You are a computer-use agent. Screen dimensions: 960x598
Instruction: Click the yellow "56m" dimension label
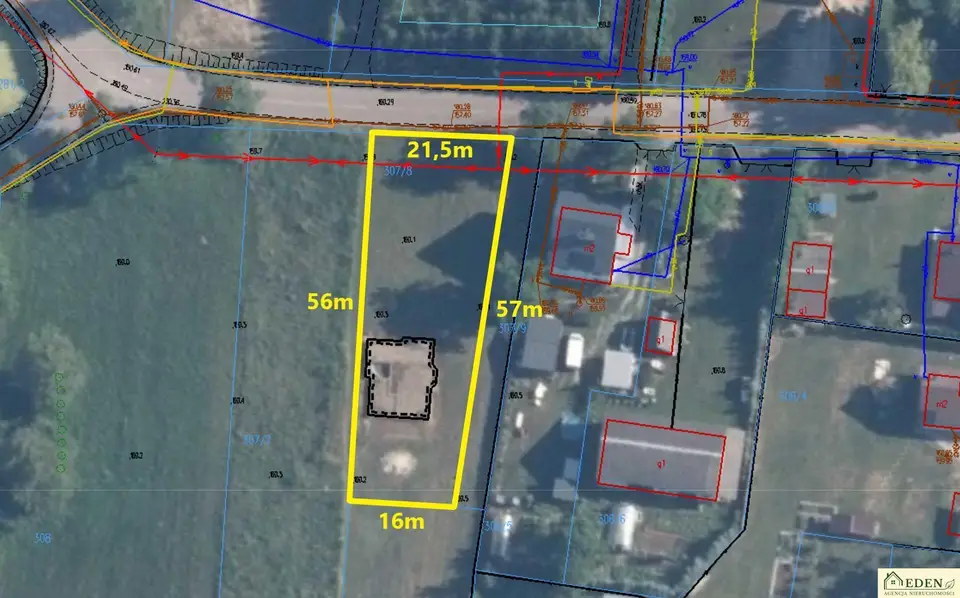(x=330, y=301)
